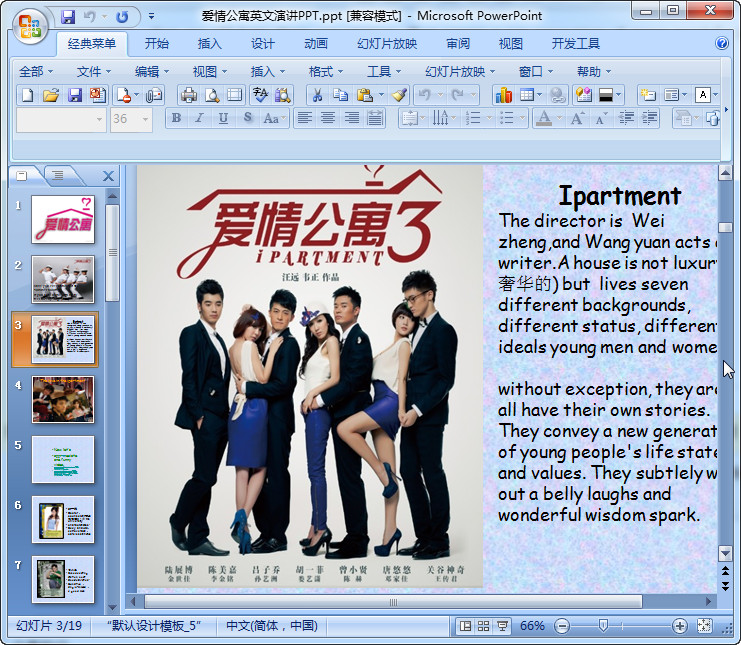
Task: Create a new blank presentation
Action: click(27, 95)
